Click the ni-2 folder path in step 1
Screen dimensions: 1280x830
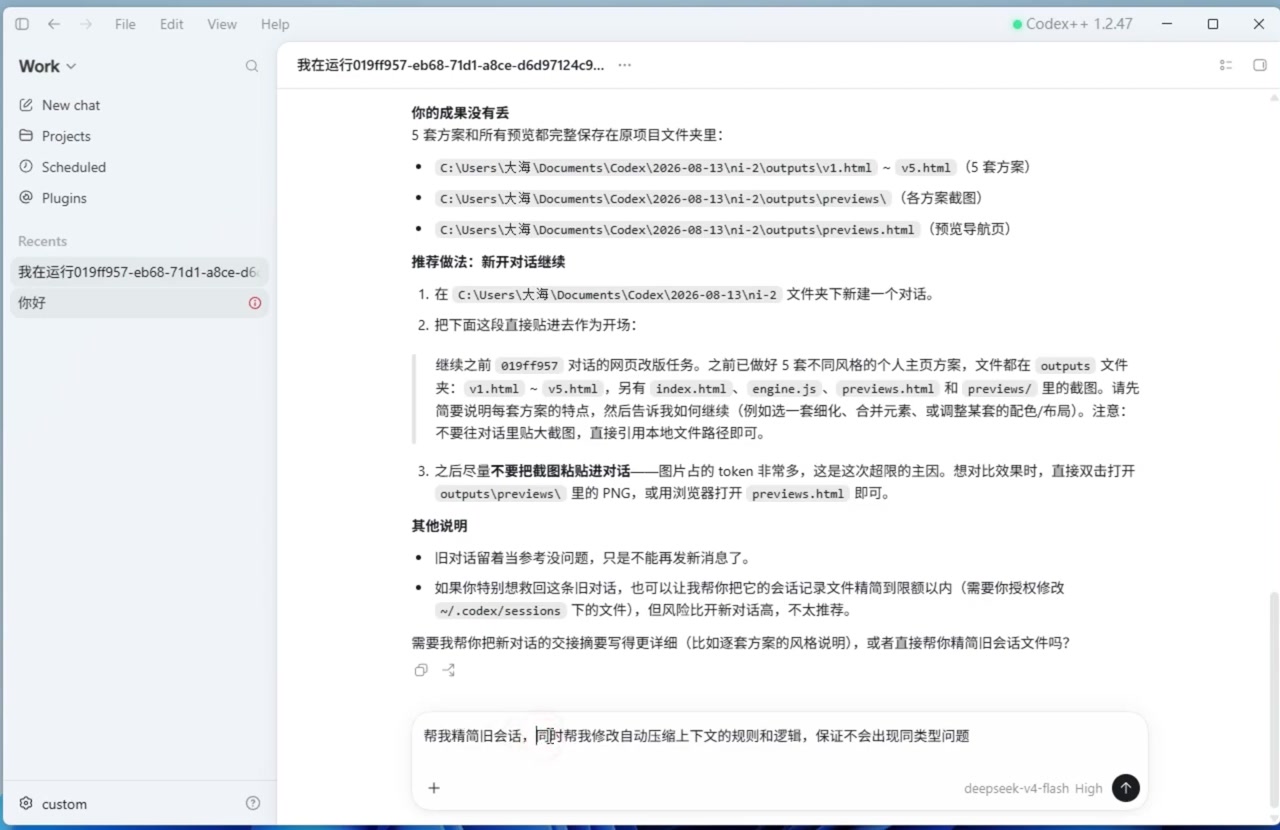point(617,295)
